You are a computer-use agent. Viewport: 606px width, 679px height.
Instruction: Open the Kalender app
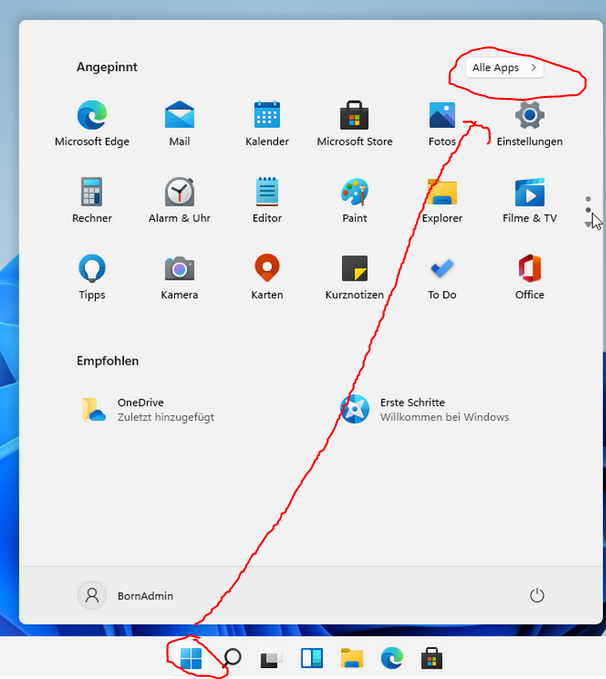267,123
